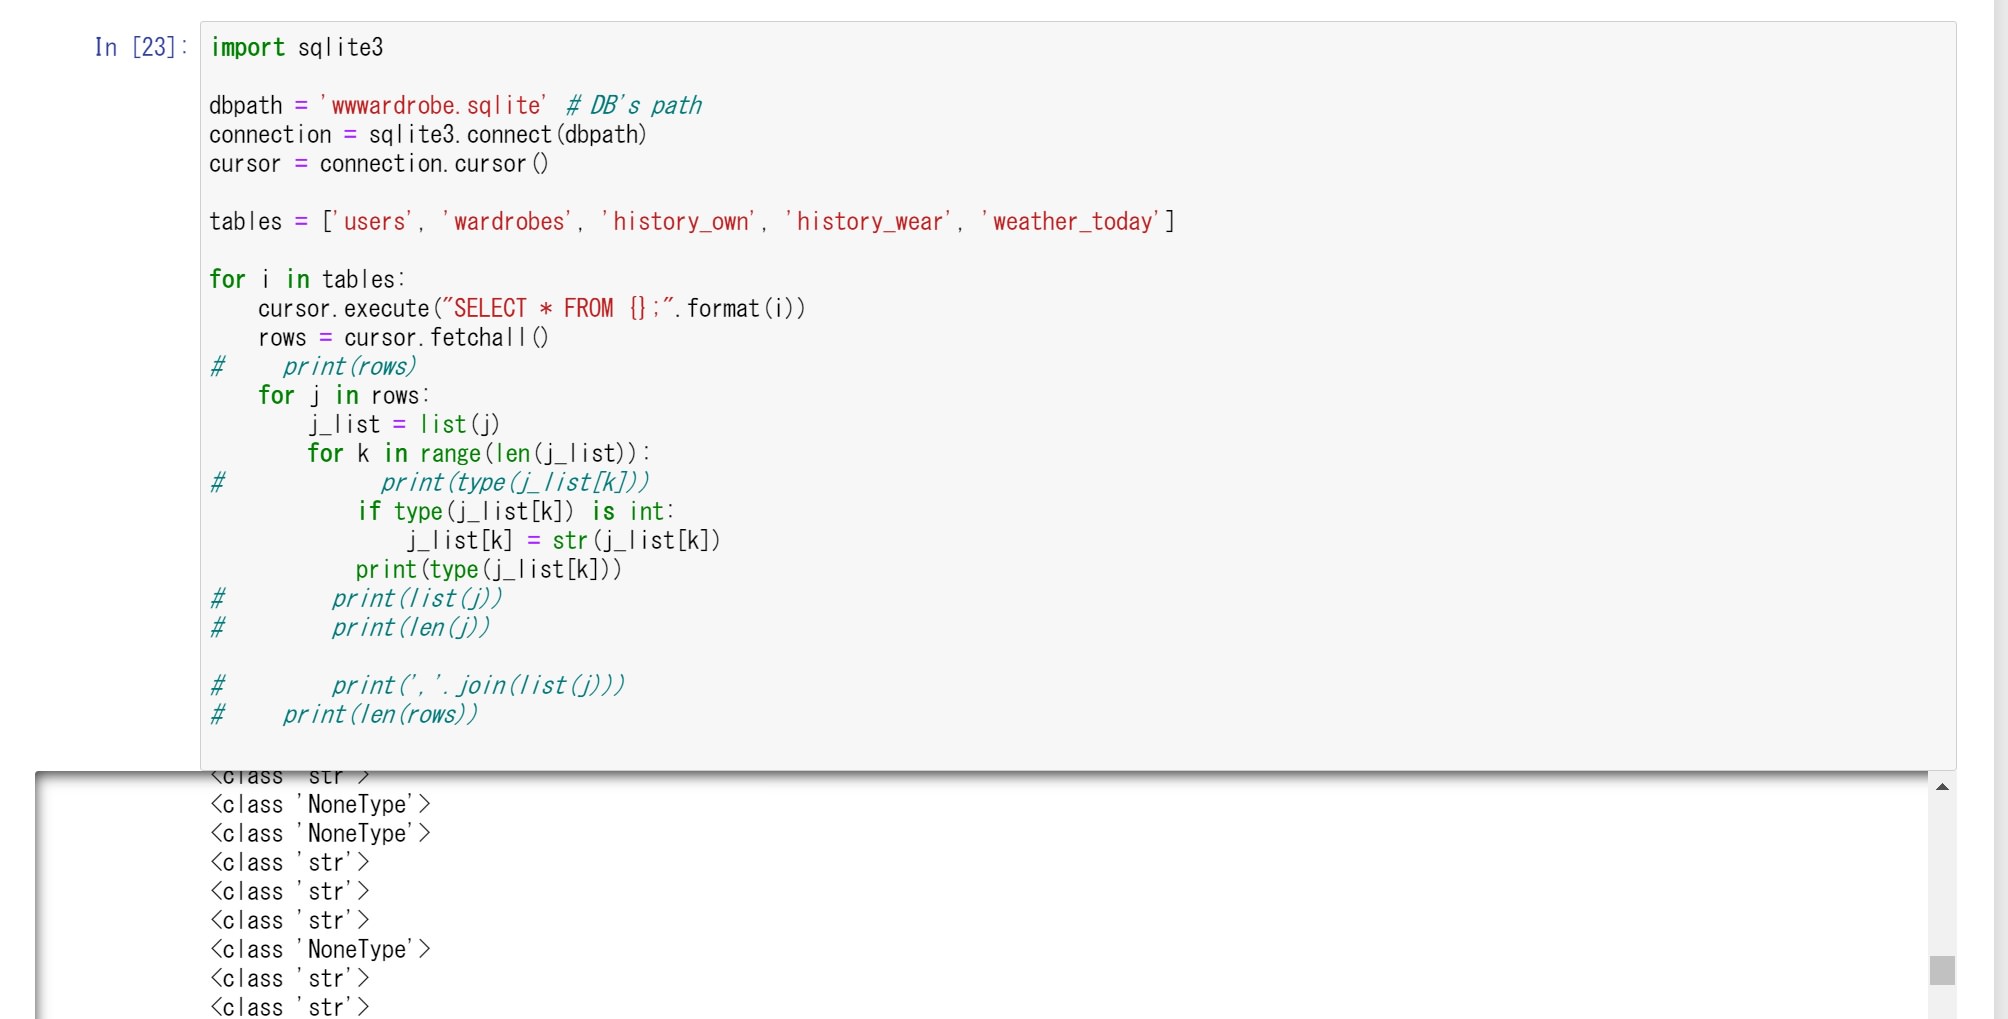
Task: Click the for j in rows loop header
Action: coord(340,395)
